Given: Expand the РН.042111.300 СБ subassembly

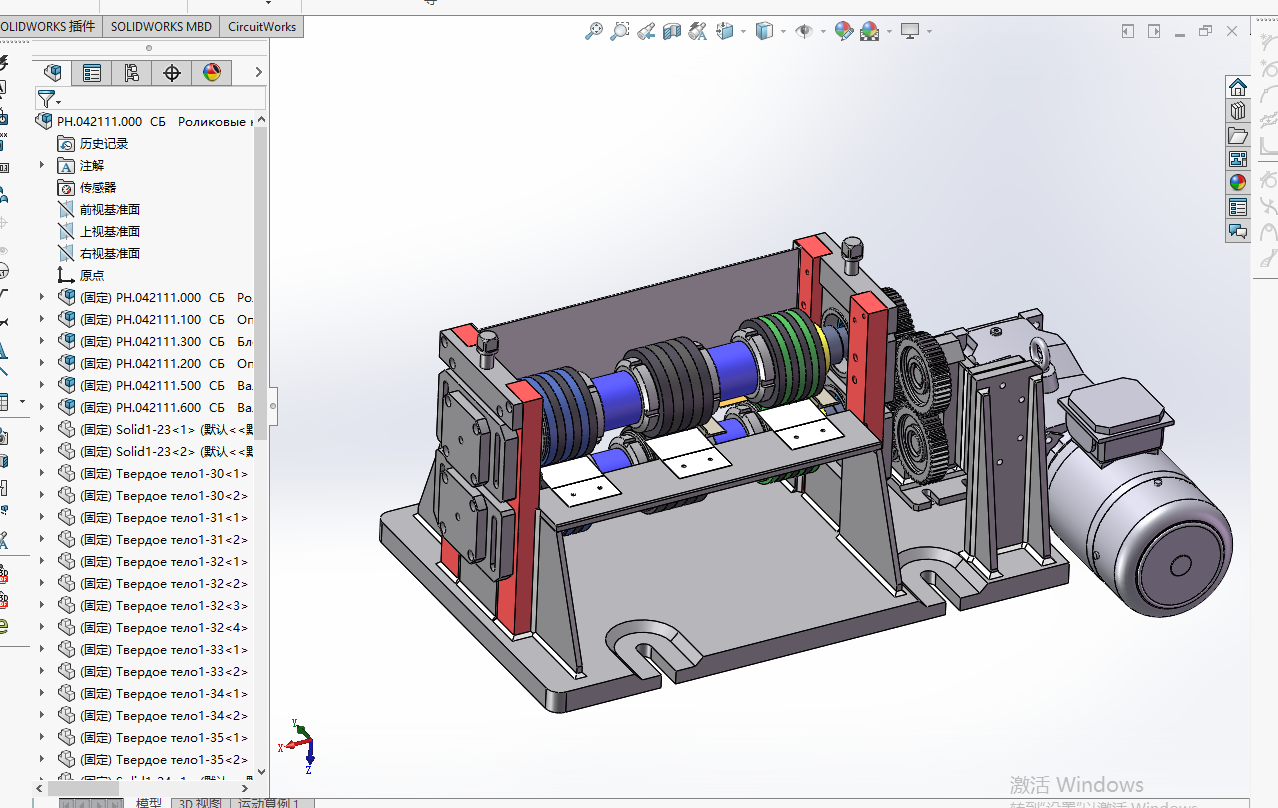Looking at the screenshot, I should point(42,341).
